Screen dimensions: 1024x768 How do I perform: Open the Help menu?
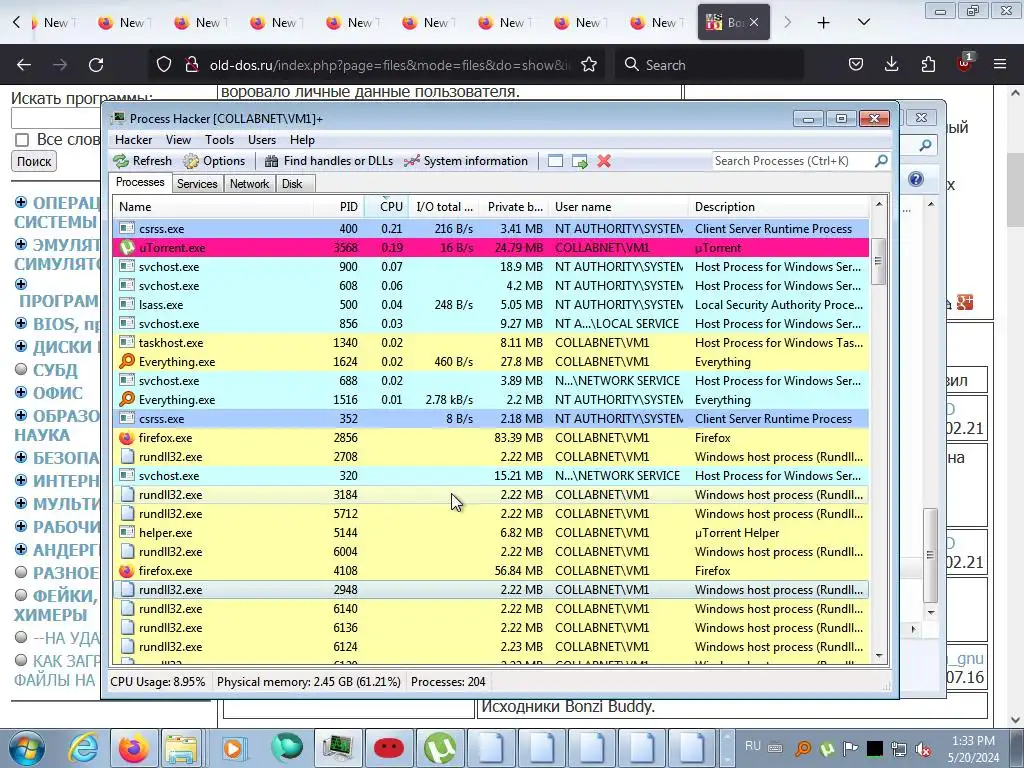pos(302,140)
